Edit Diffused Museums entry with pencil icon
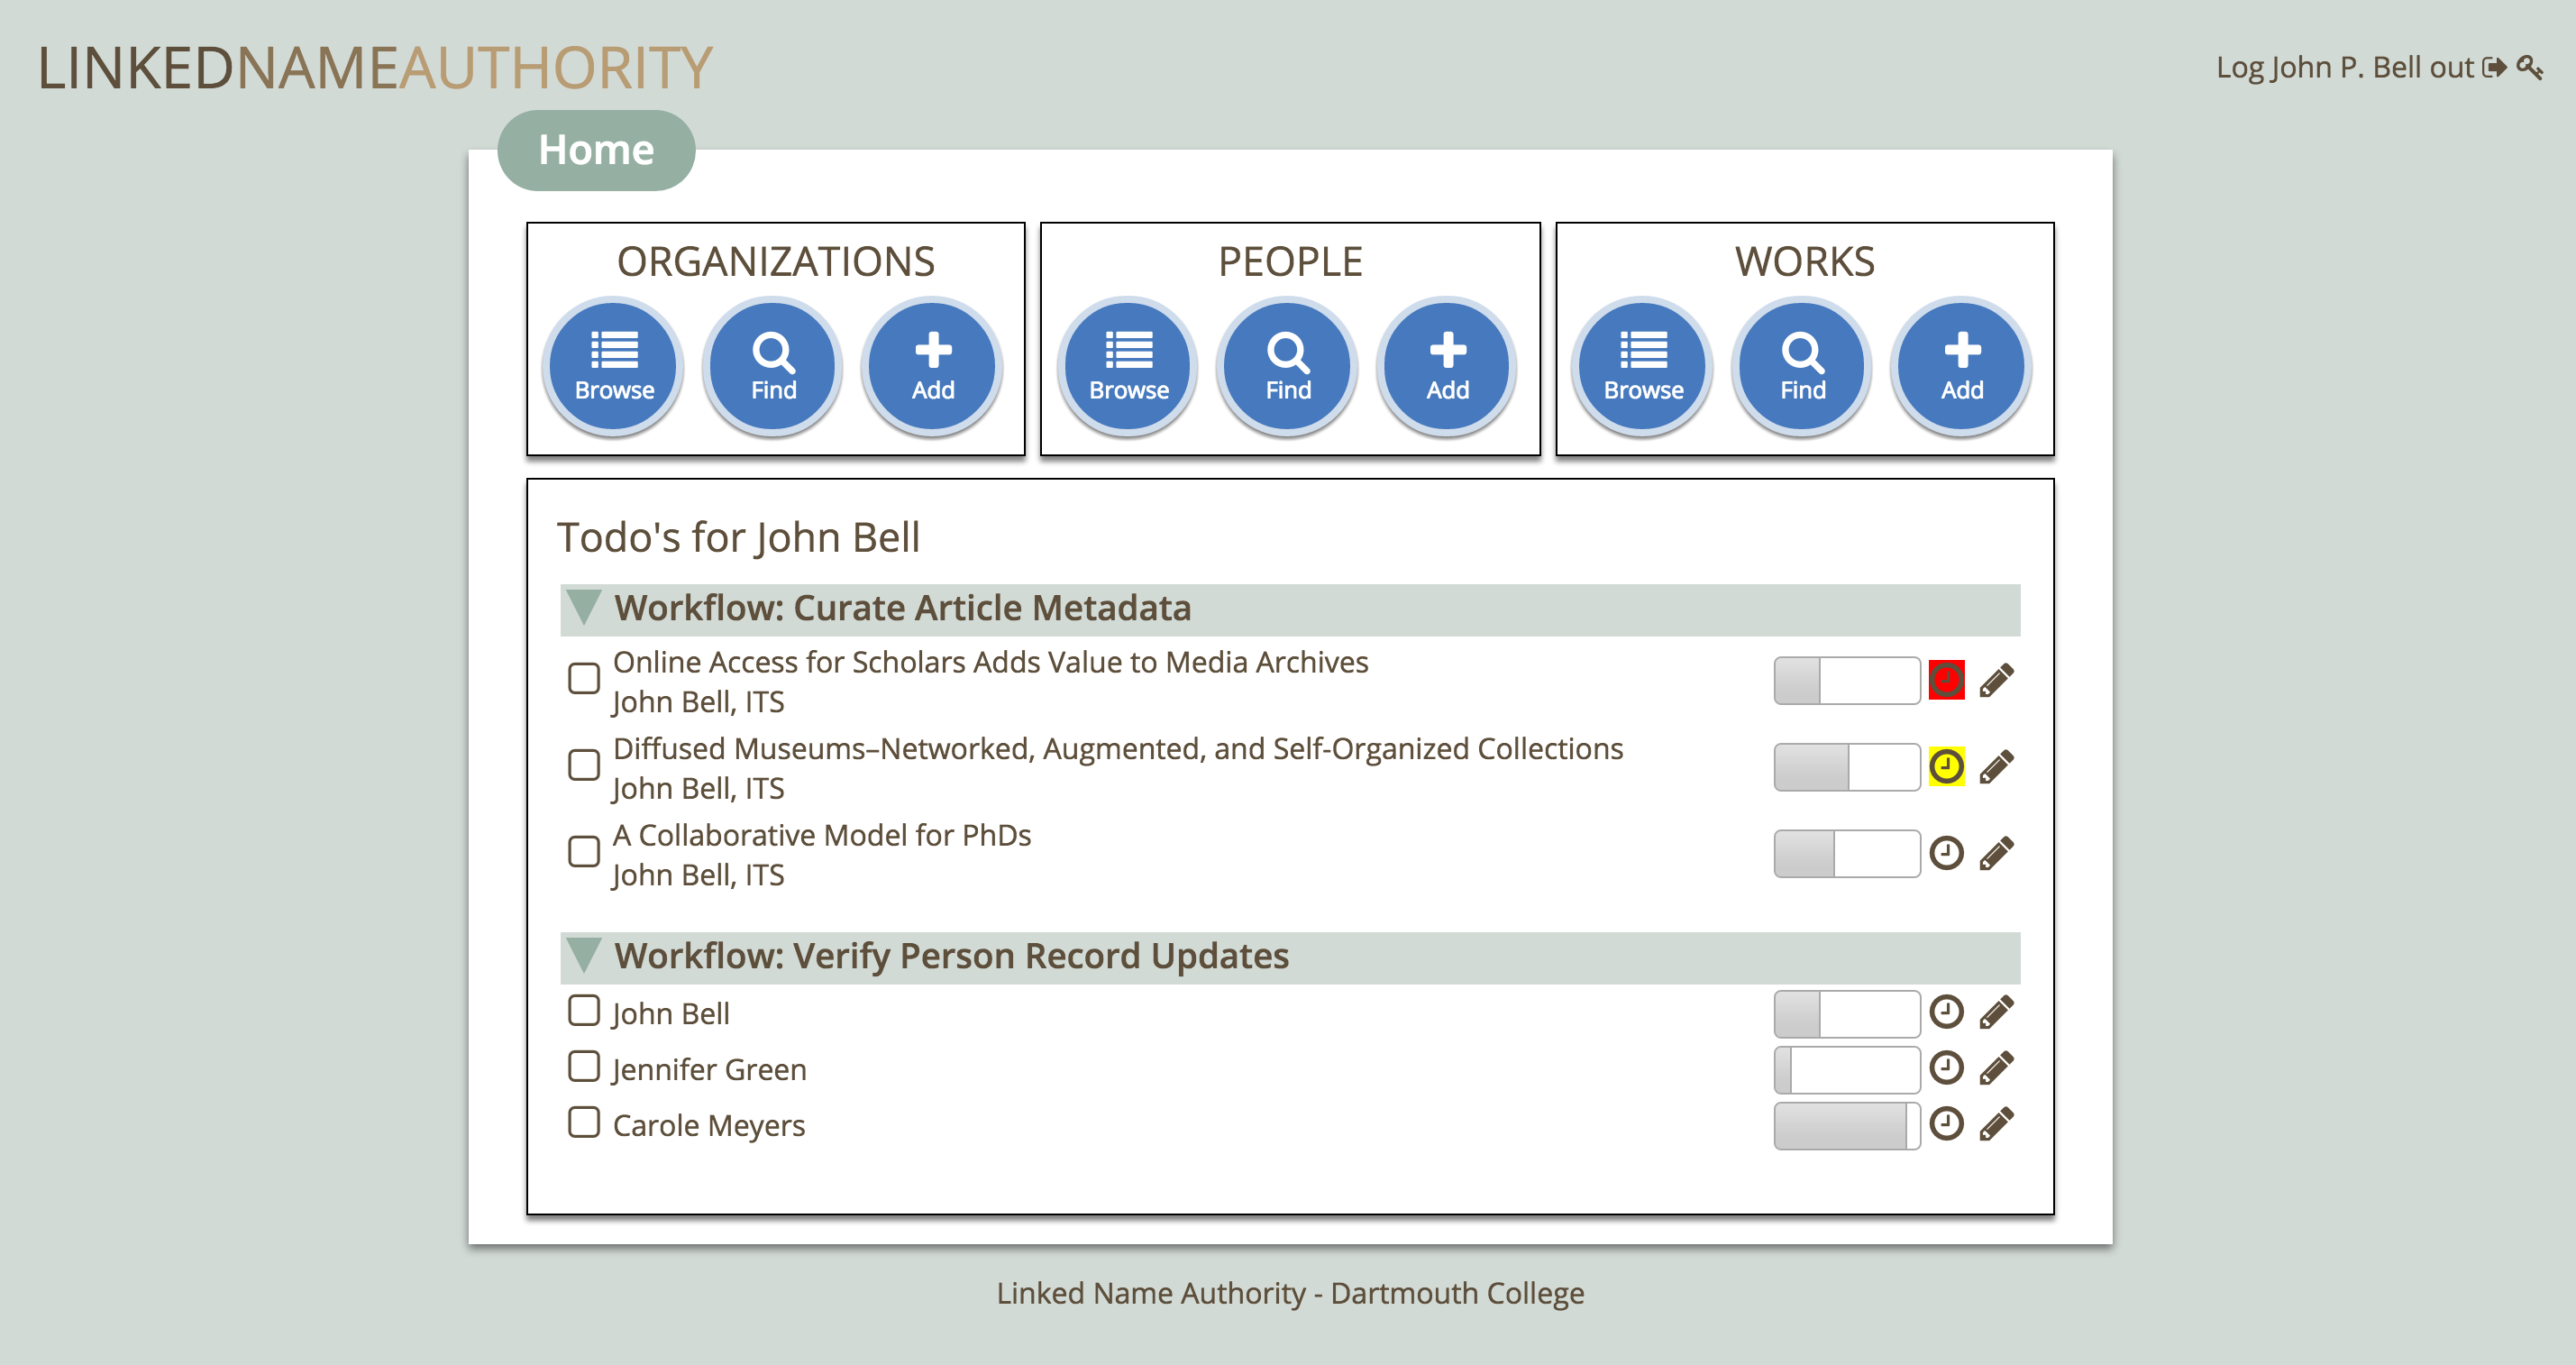 tap(1996, 767)
